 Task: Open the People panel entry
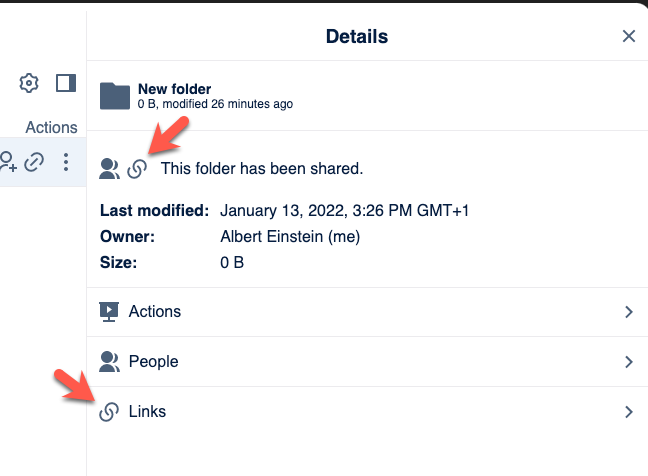pos(367,362)
